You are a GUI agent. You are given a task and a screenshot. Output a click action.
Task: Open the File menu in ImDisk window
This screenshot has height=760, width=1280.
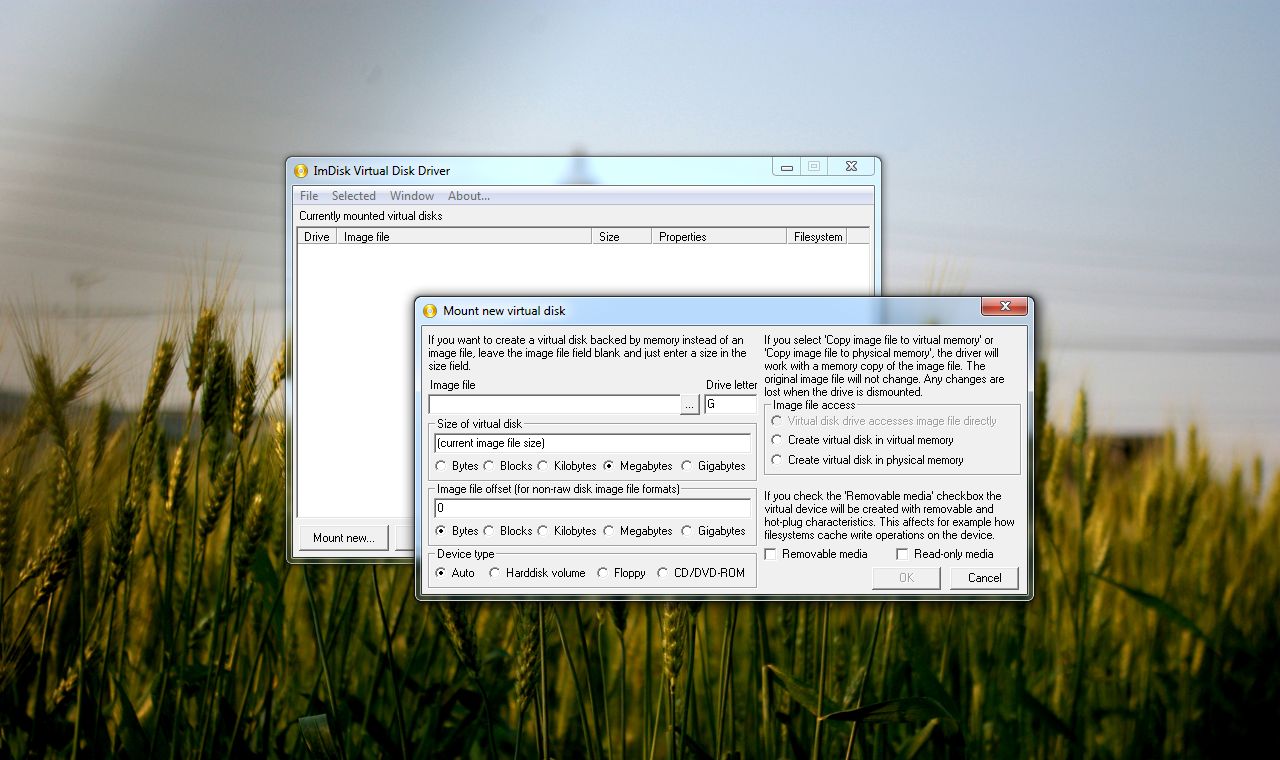pyautogui.click(x=309, y=196)
